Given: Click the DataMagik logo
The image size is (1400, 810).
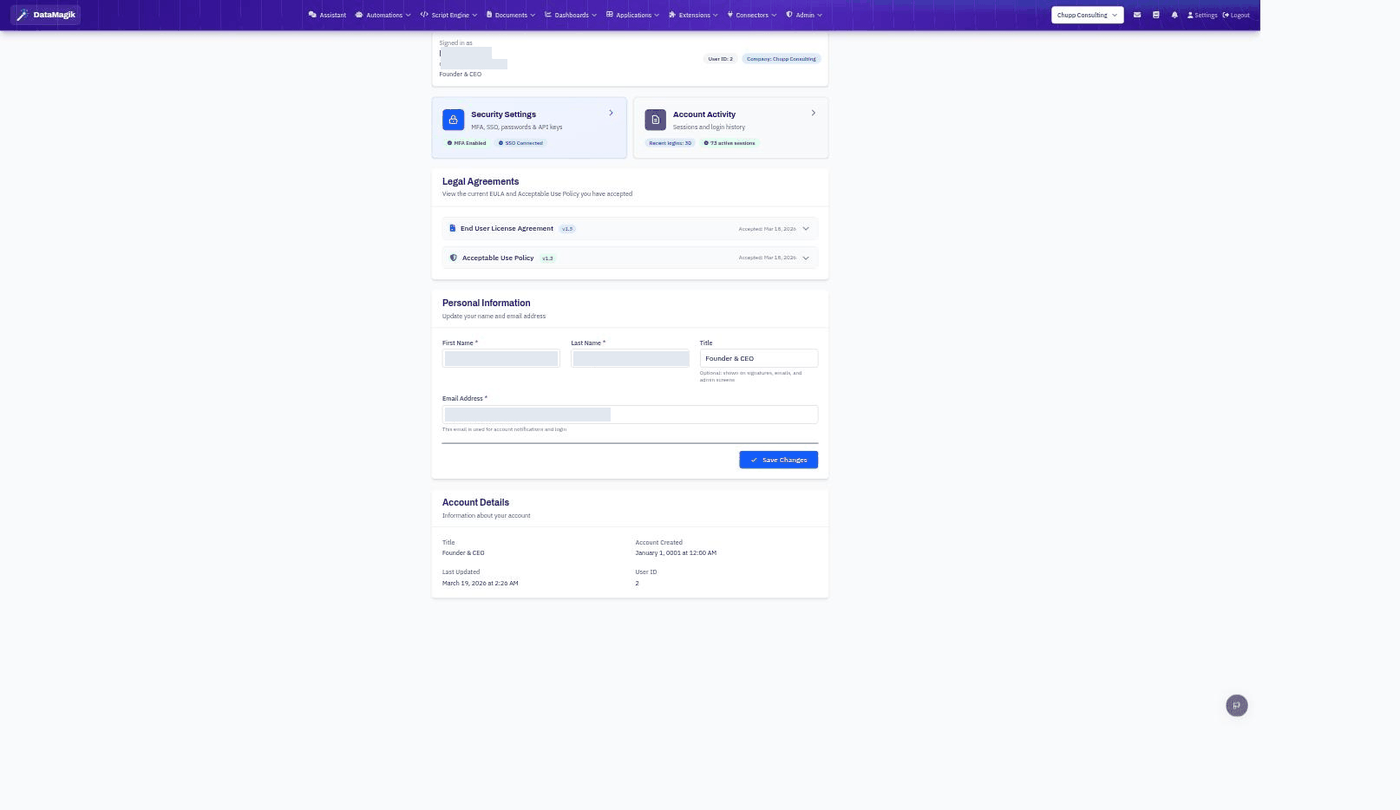Looking at the screenshot, I should pos(46,15).
